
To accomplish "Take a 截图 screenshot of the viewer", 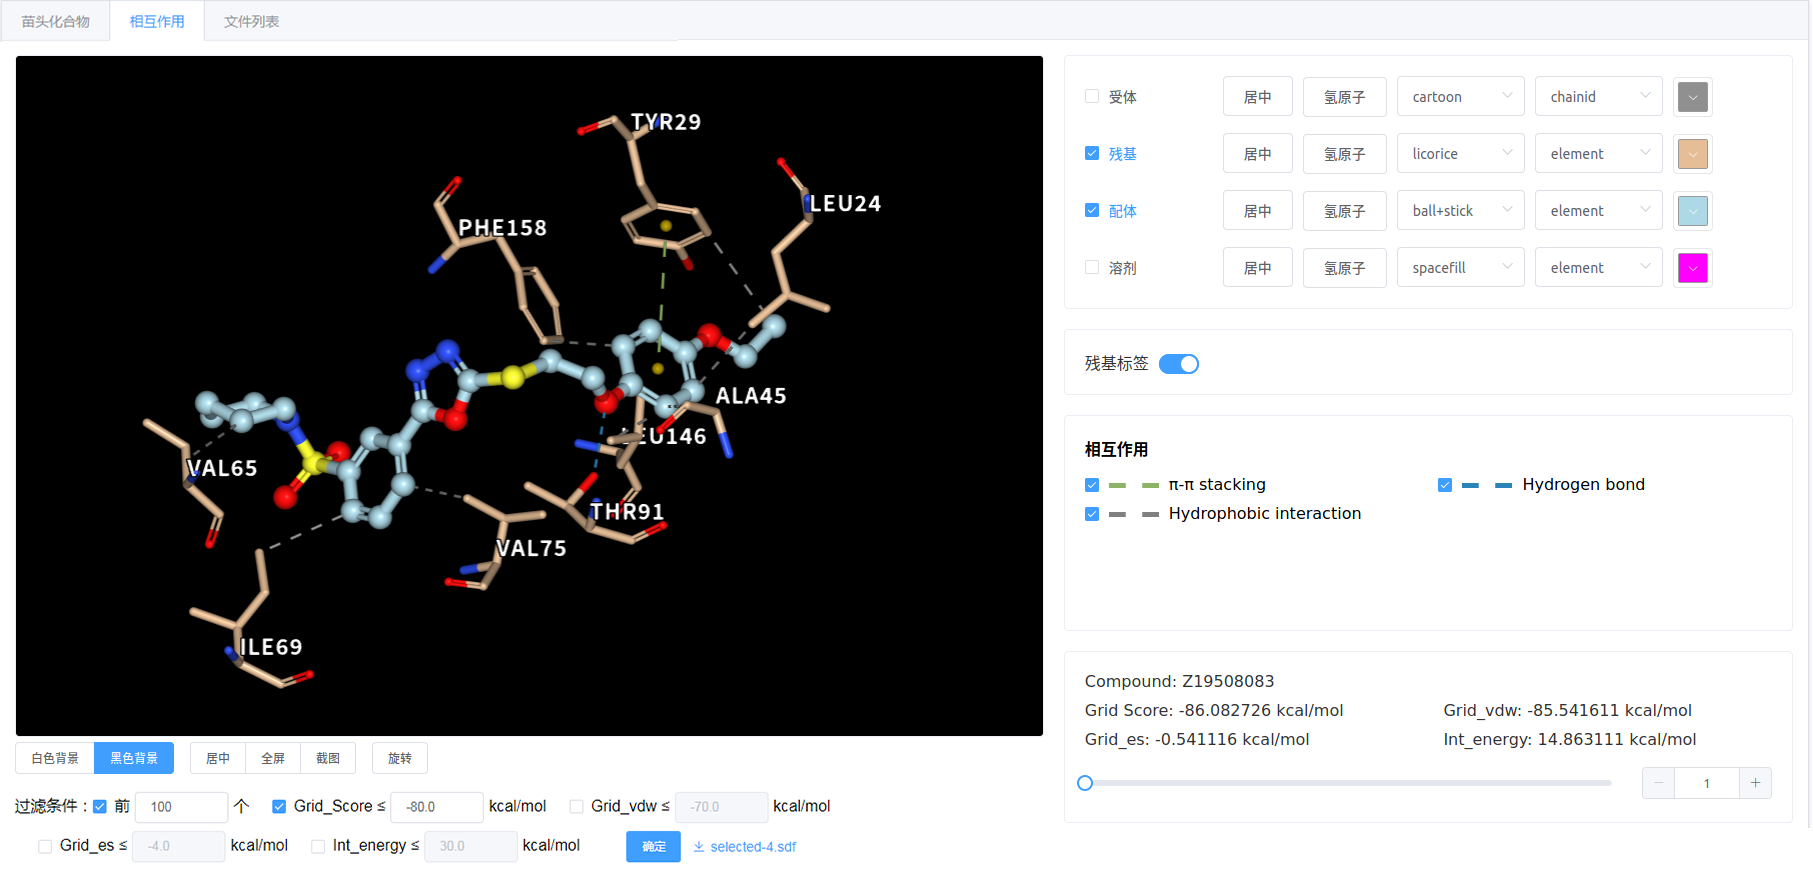I will point(328,758).
